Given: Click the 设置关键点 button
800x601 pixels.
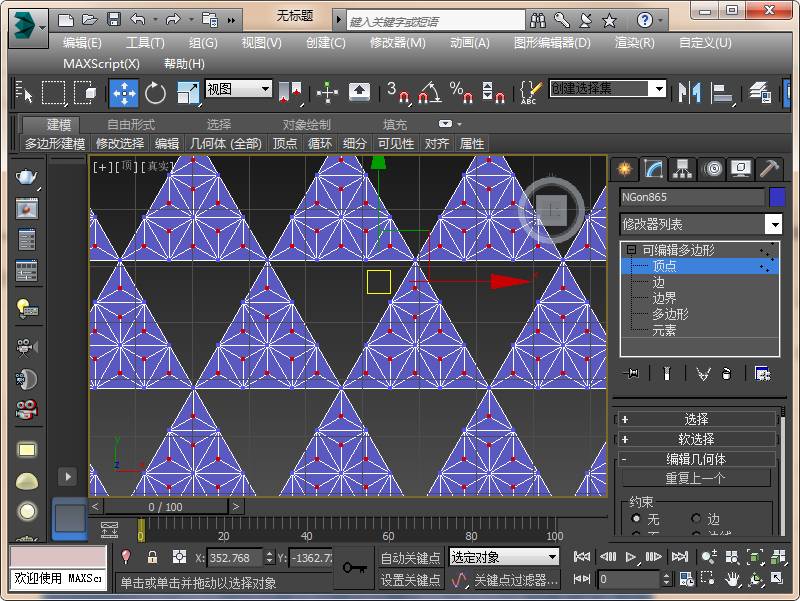Looking at the screenshot, I should click(x=410, y=580).
